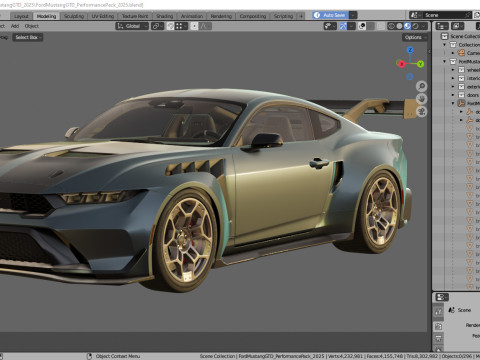
Task: Select the FordMustang armature icon in outliner
Action: [461, 103]
